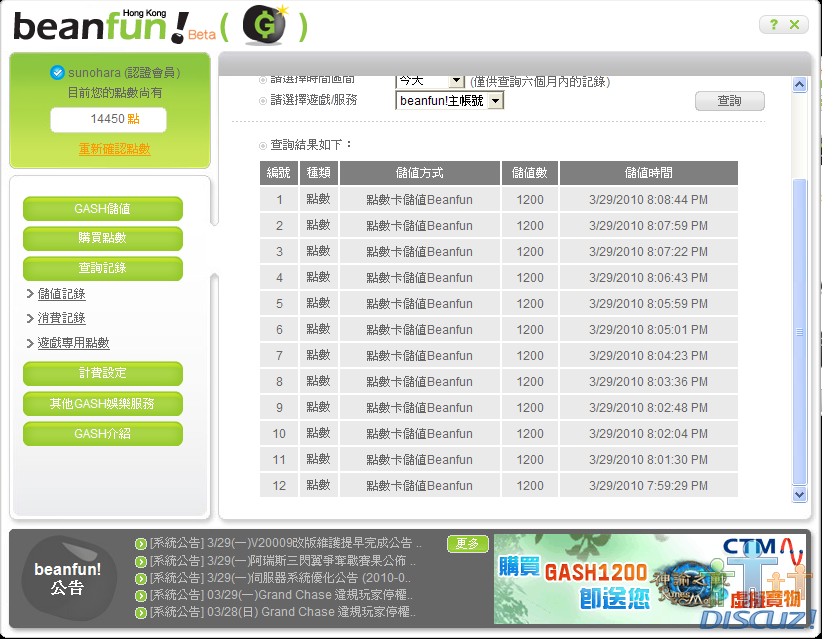The height and width of the screenshot is (639, 822).
Task: Click time cell 3/29/2010 8:05:01 PM
Action: click(648, 330)
